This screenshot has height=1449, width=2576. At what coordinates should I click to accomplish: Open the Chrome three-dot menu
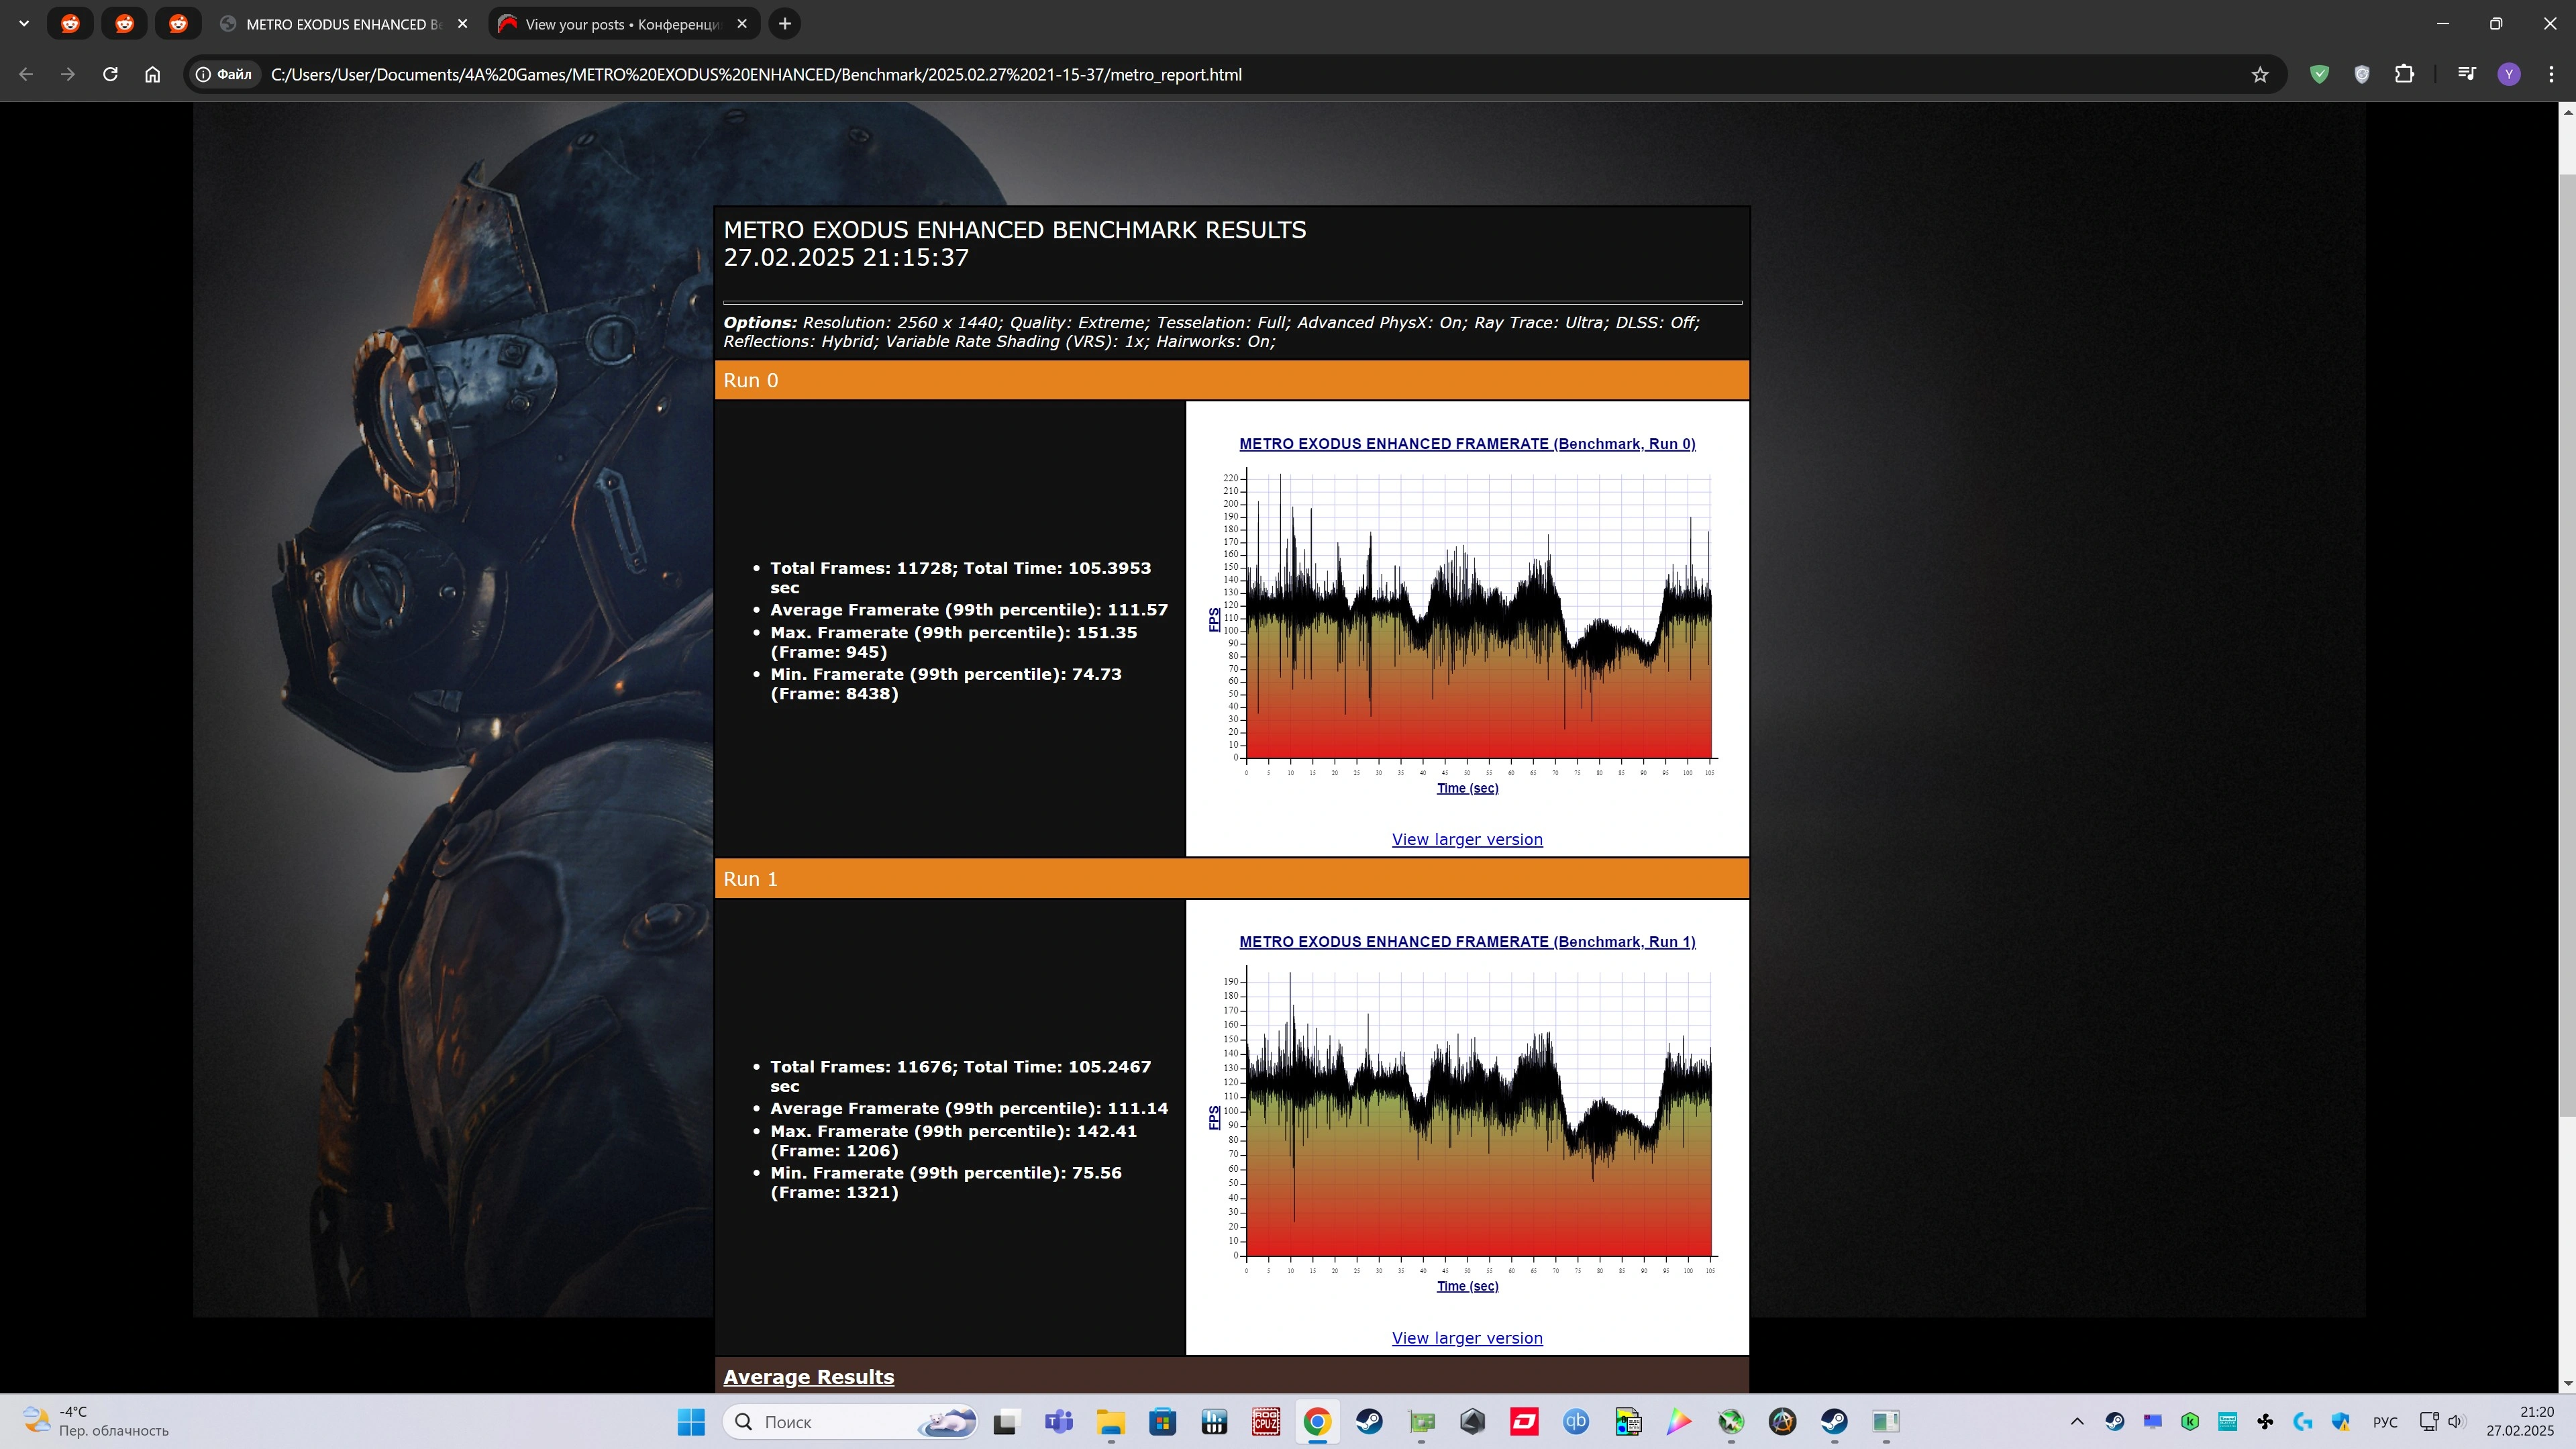click(2551, 74)
